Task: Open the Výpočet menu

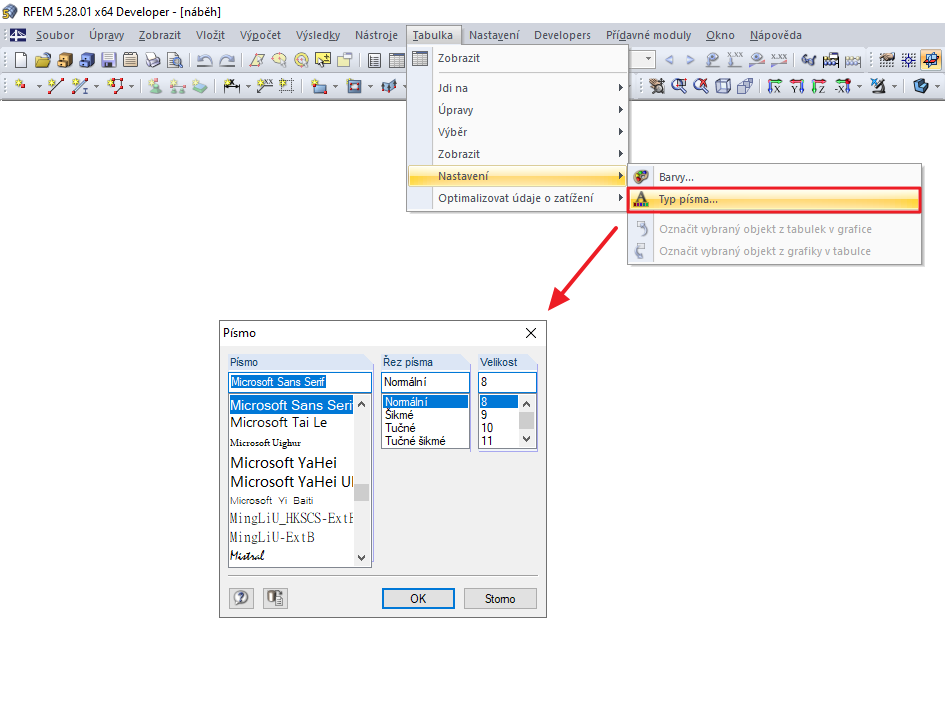Action: (260, 35)
